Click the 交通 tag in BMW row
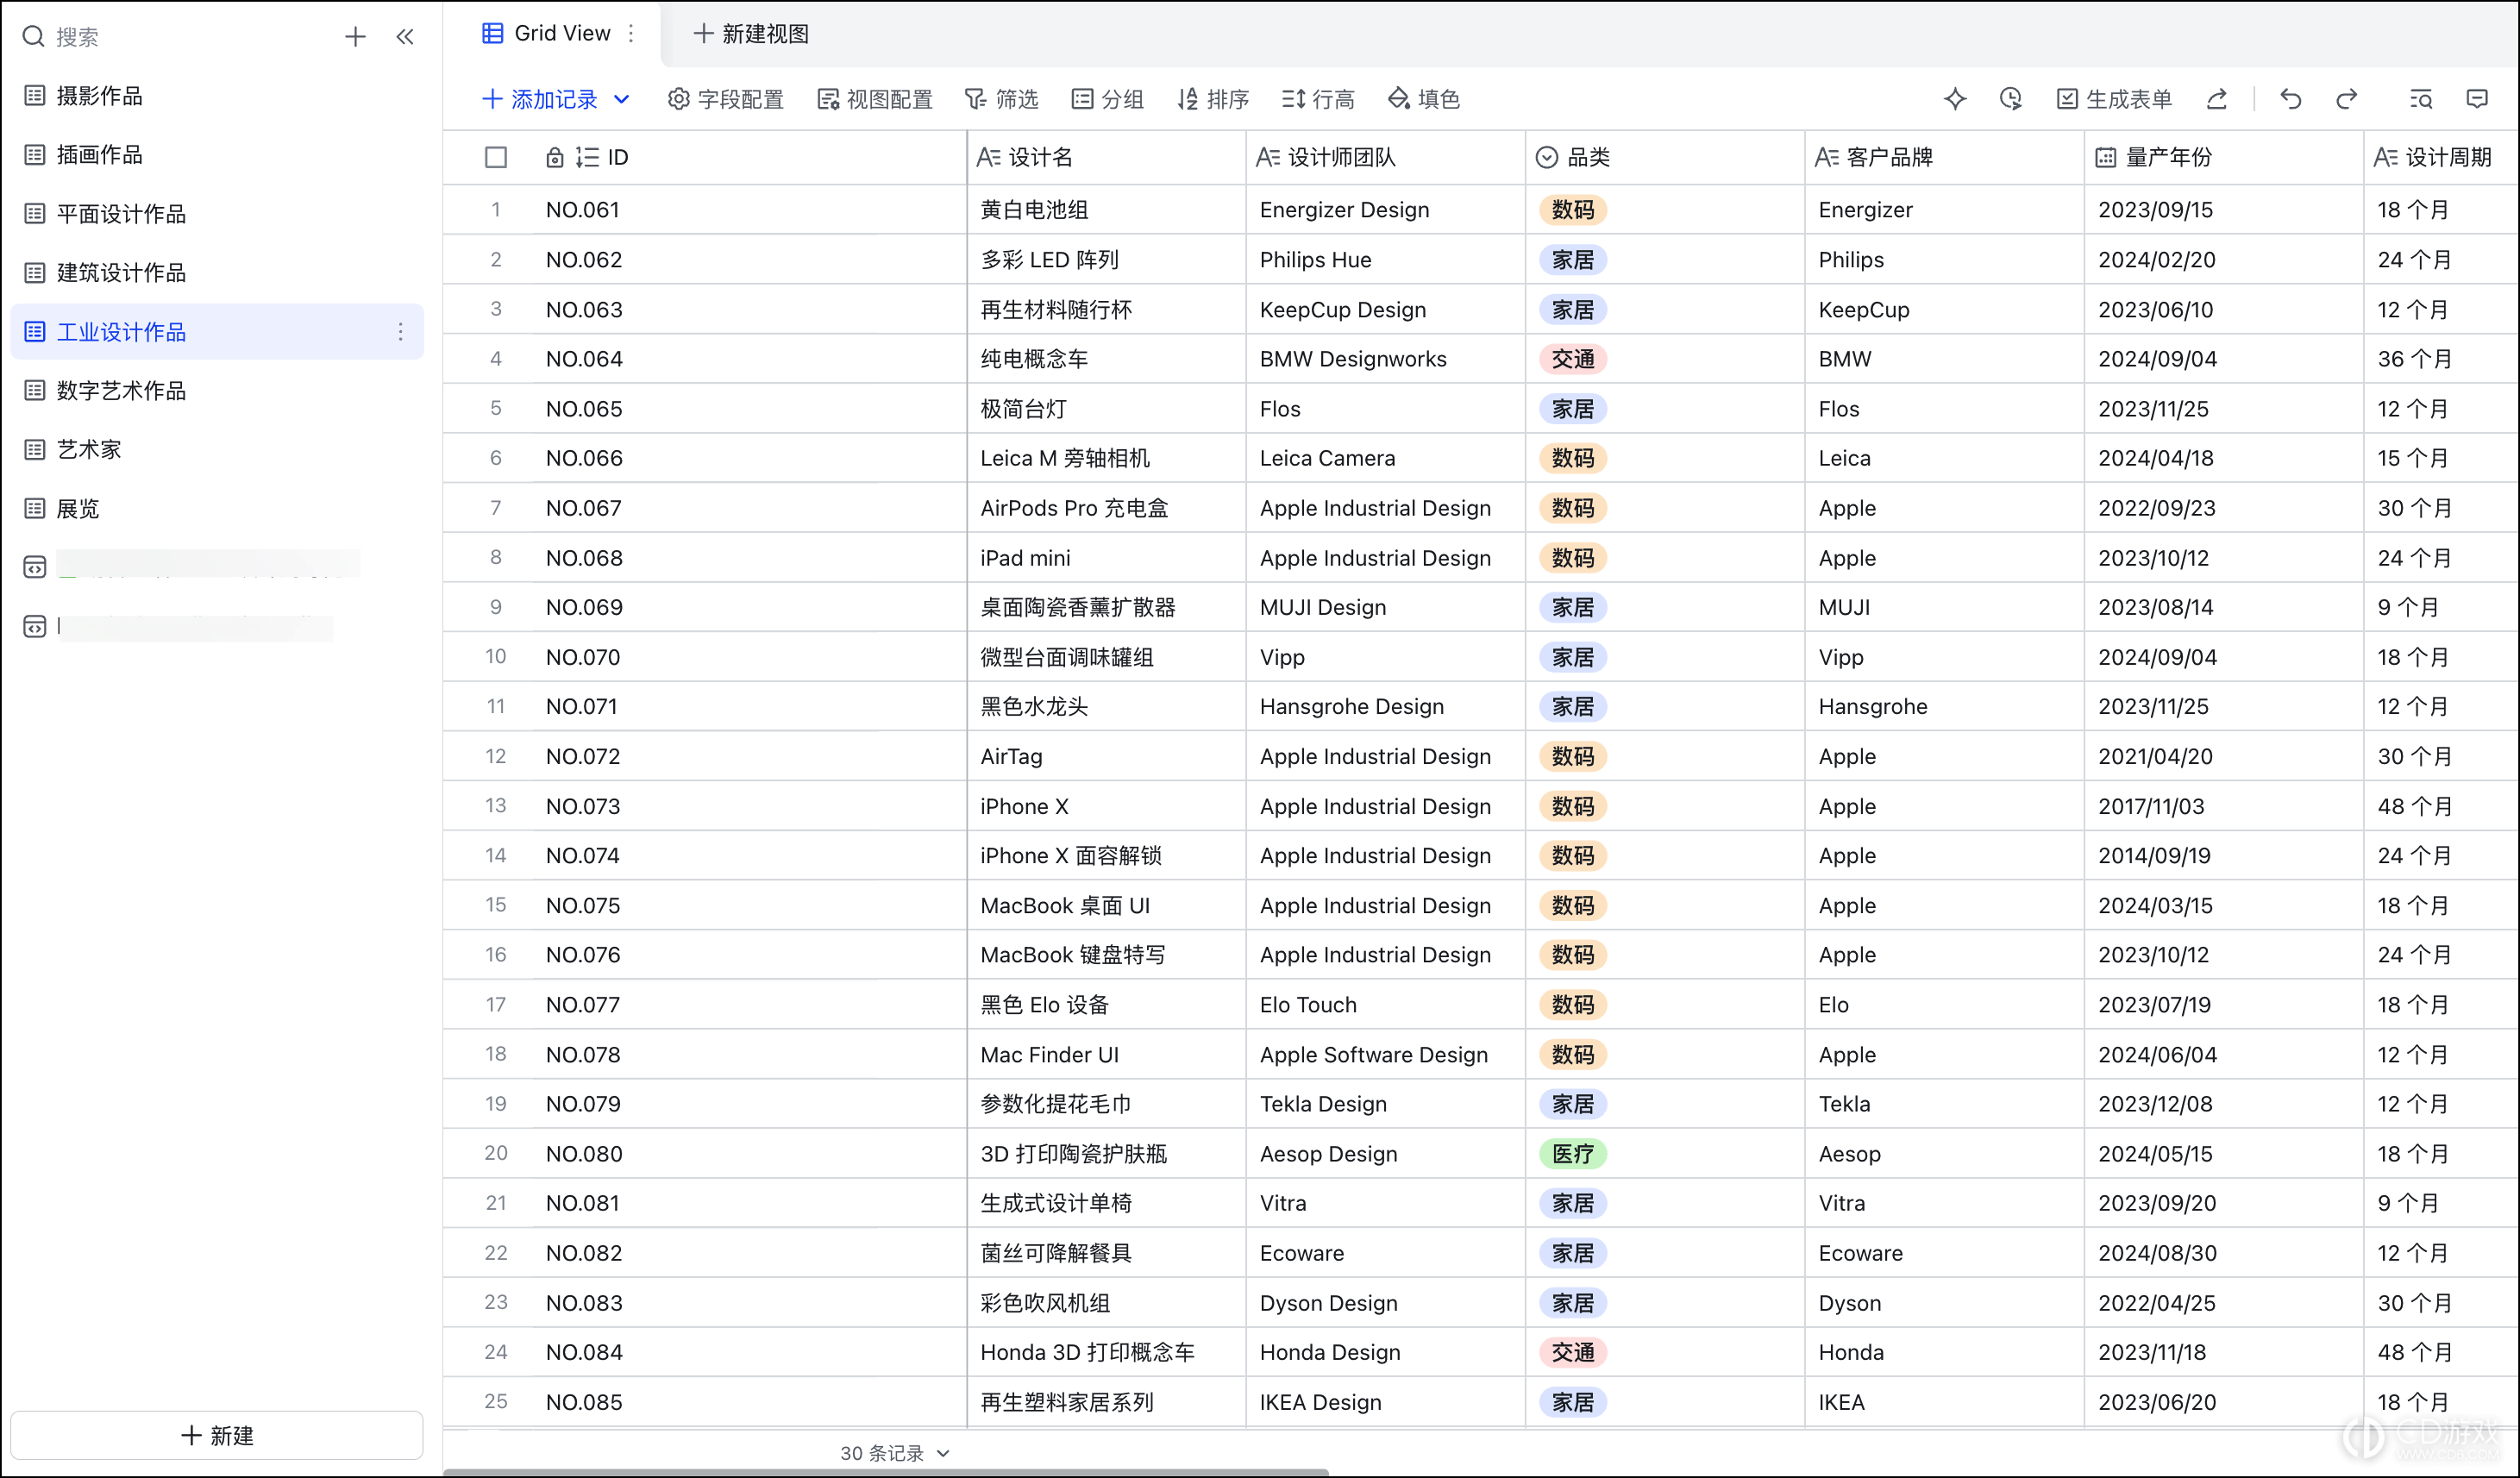 1572,359
